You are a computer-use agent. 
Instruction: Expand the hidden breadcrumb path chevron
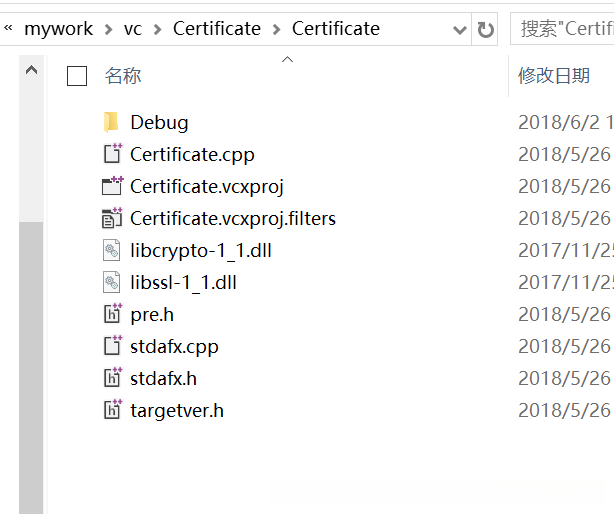click(8, 29)
